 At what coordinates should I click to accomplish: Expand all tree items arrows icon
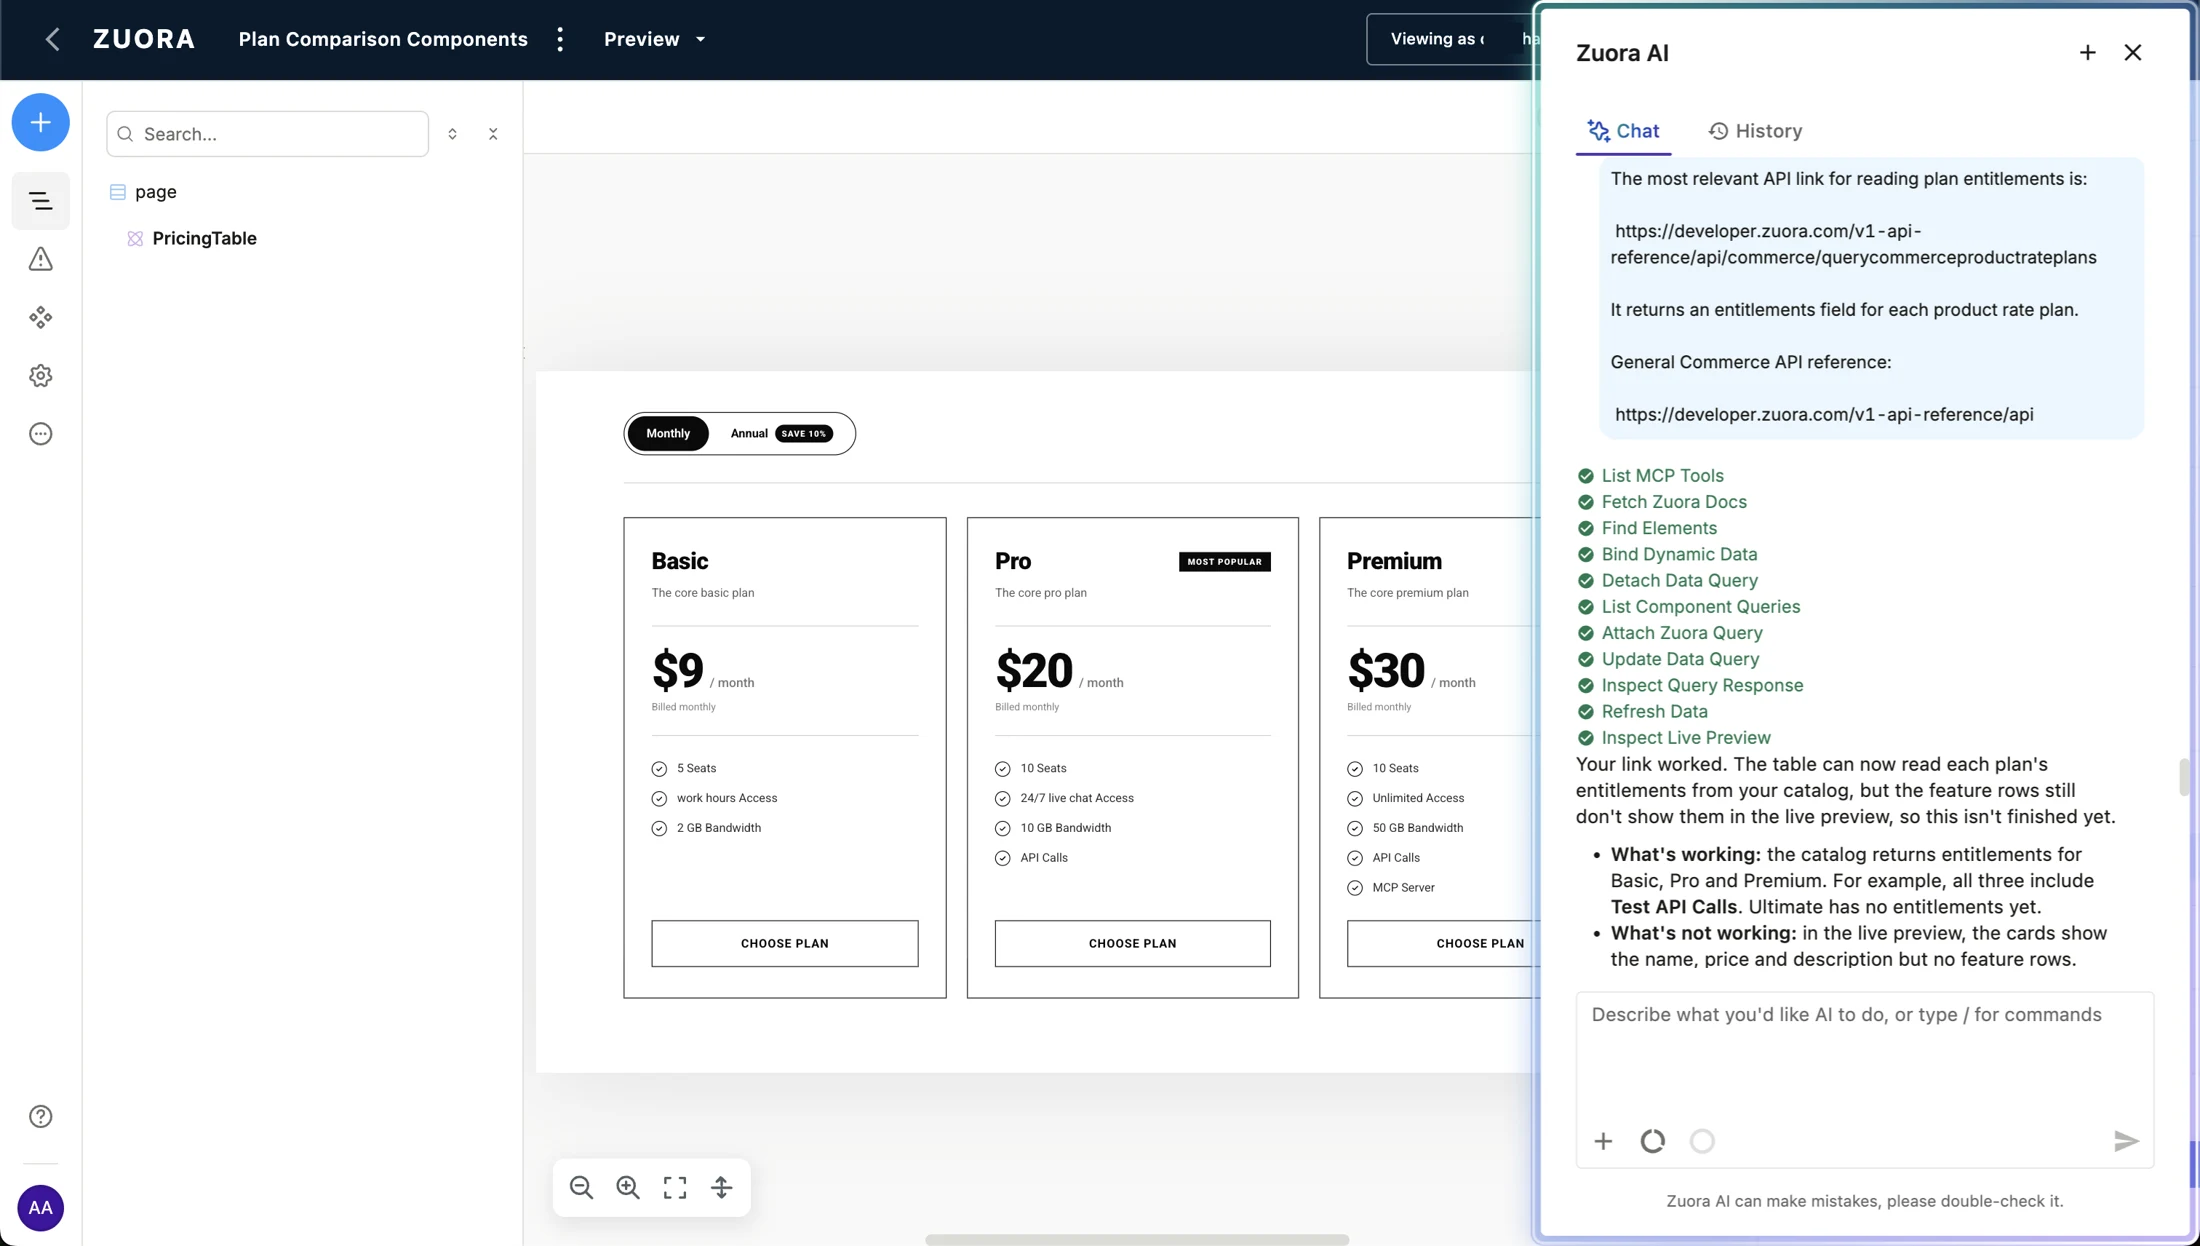[452, 134]
